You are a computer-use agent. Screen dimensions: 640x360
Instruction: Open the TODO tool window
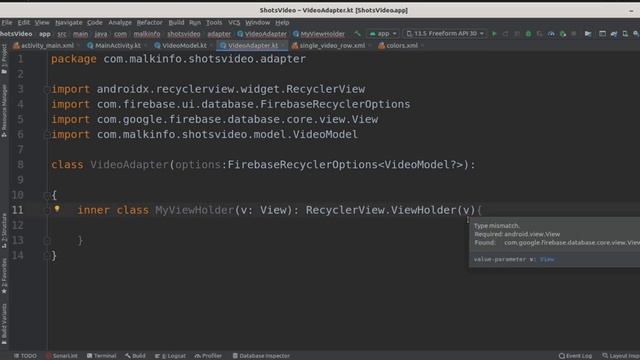[25, 356]
